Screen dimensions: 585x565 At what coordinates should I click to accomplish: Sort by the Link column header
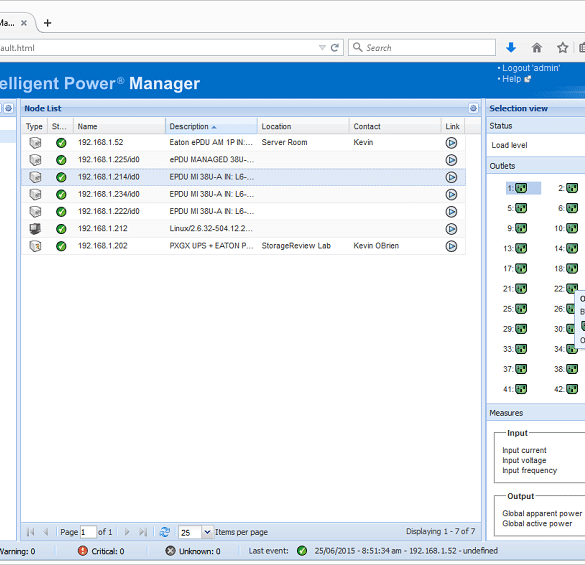453,127
